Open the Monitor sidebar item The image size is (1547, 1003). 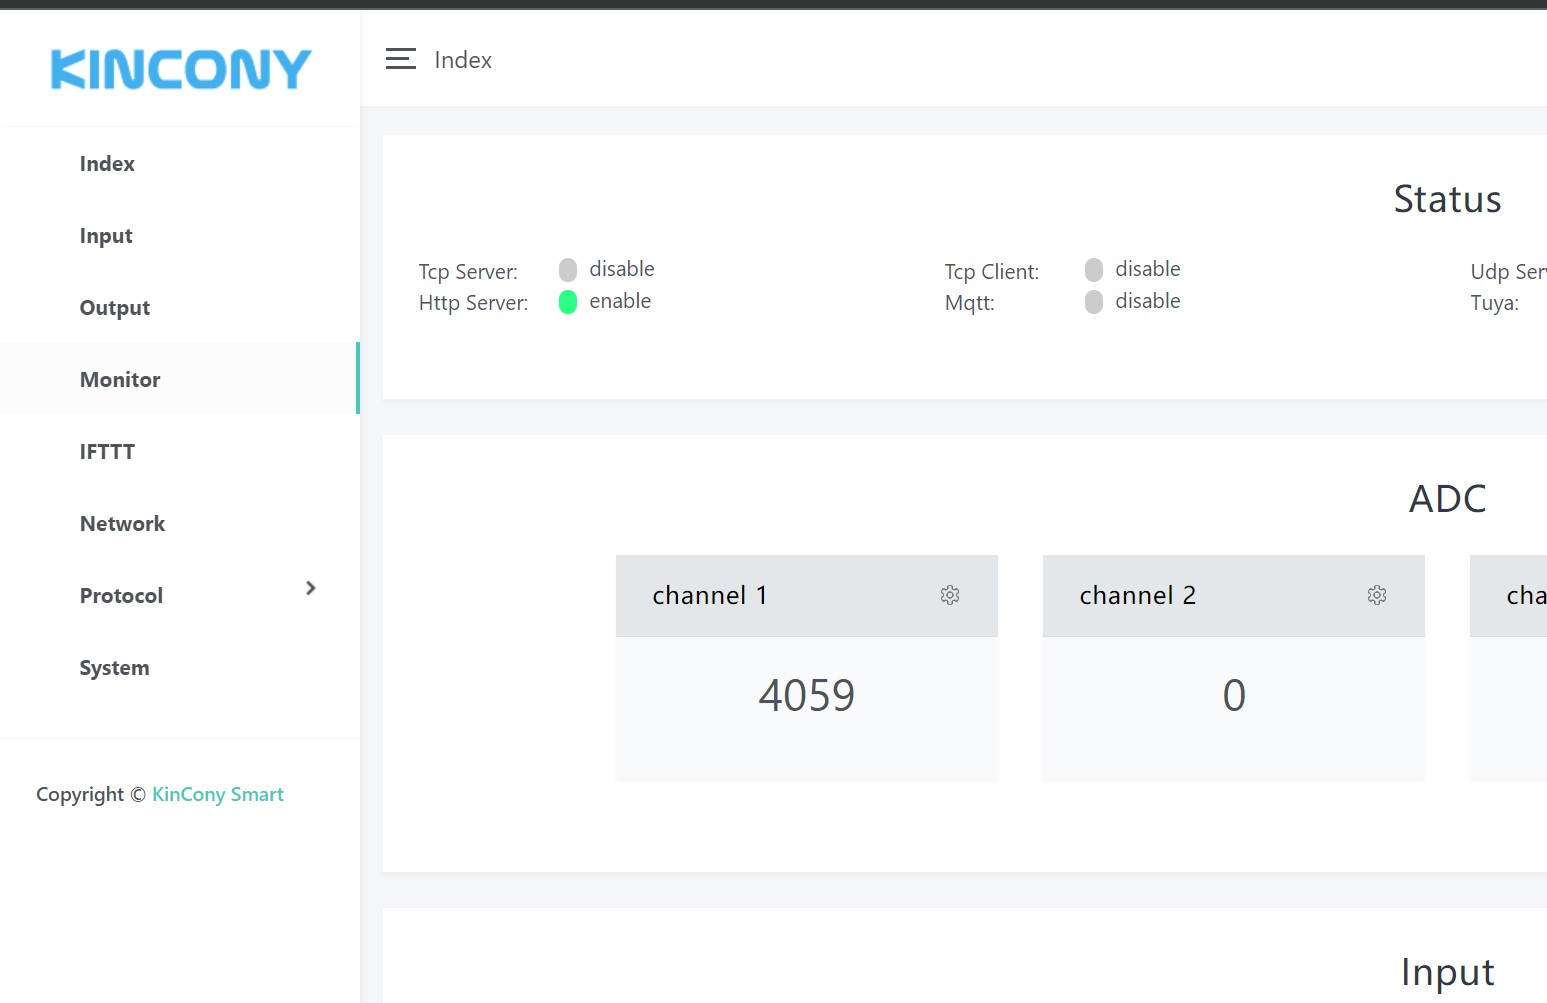coord(120,380)
